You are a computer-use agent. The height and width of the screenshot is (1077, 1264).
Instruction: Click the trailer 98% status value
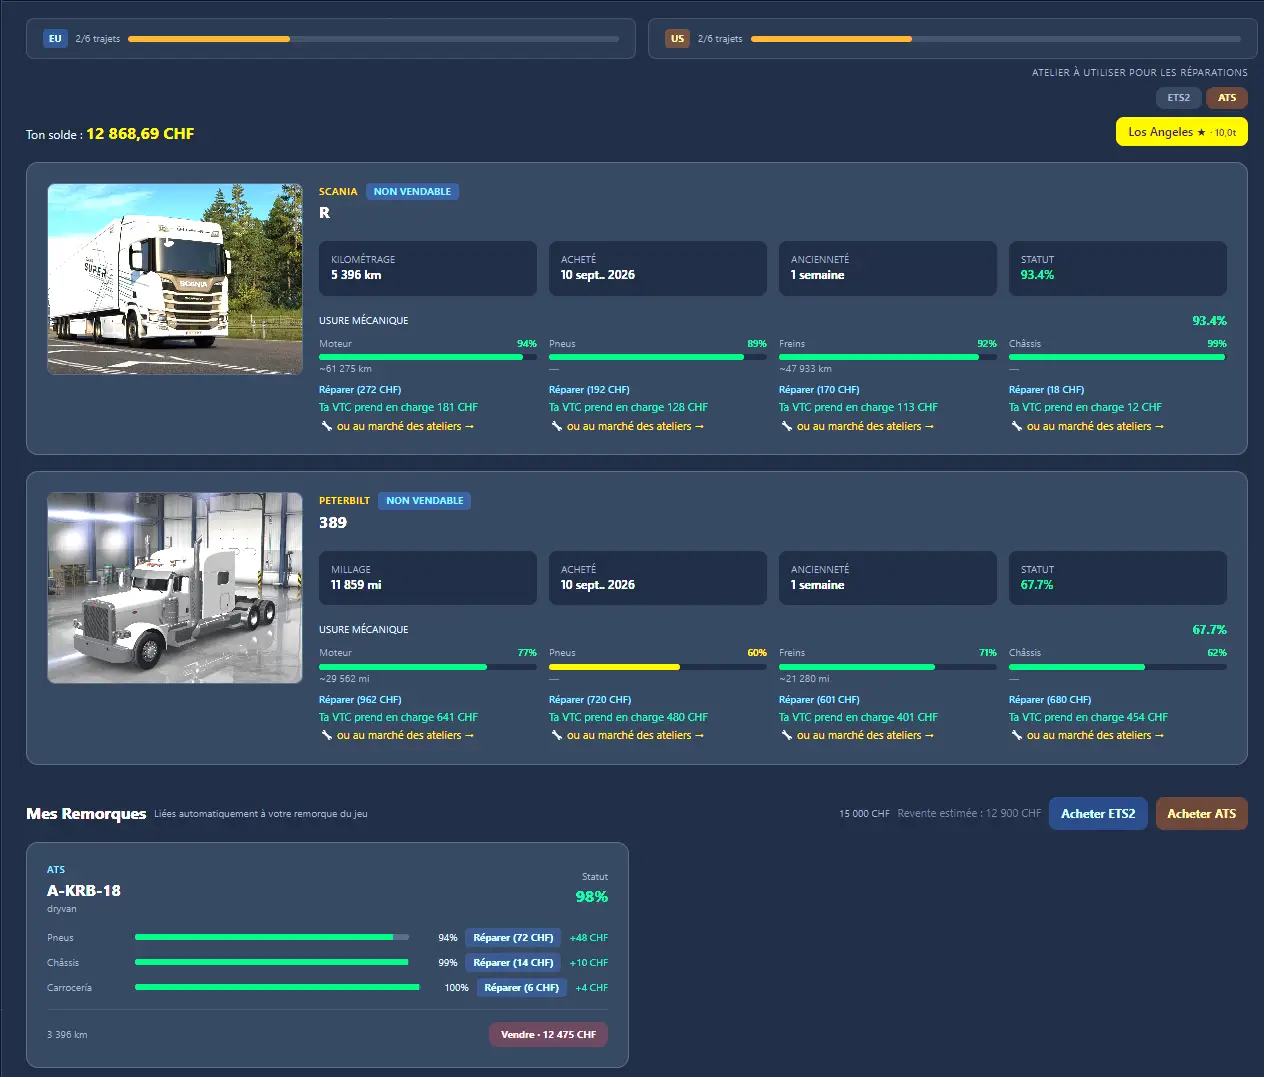coord(592,897)
